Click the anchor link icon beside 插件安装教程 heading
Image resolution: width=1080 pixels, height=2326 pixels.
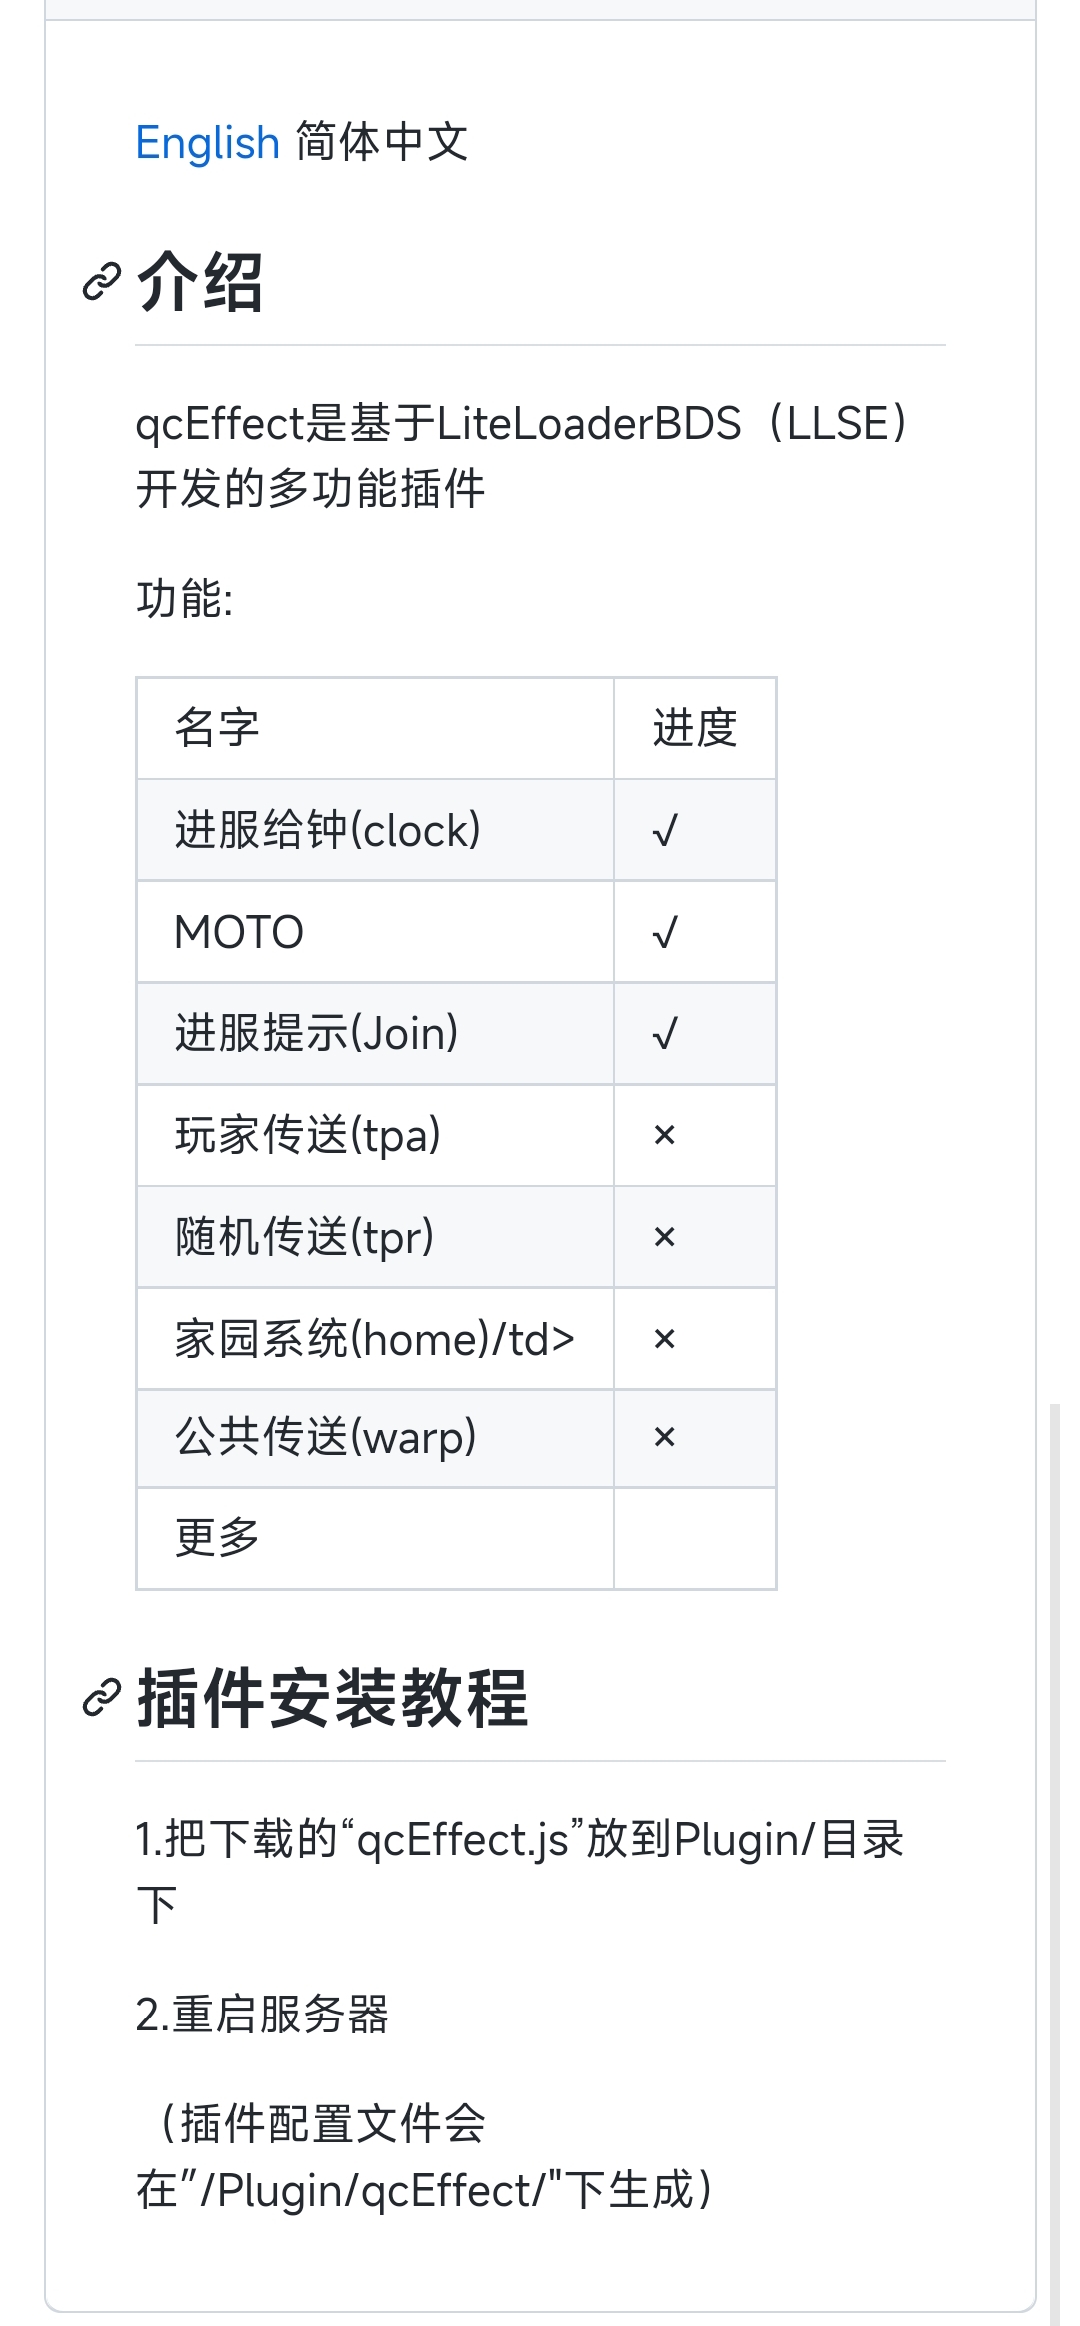101,1698
